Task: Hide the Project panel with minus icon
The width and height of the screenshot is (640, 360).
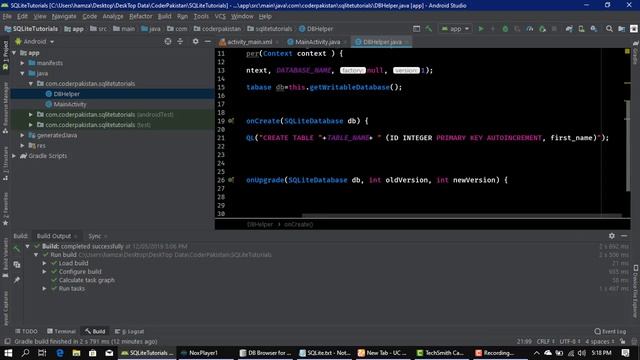Action: [x=207, y=42]
